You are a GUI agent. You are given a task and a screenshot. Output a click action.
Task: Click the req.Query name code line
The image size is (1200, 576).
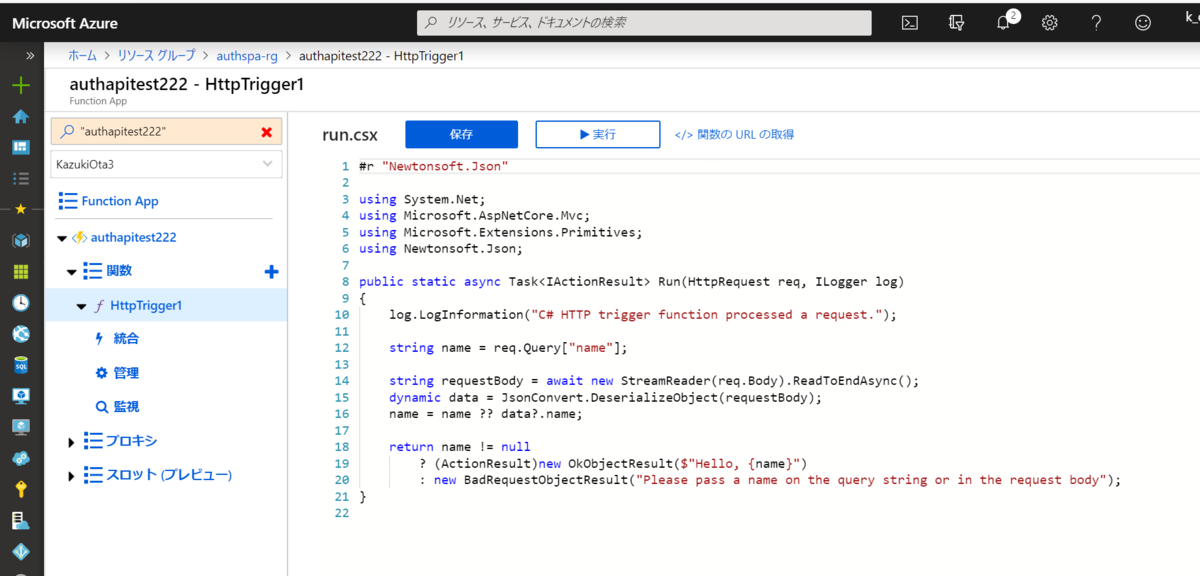pyautogui.click(x=508, y=347)
